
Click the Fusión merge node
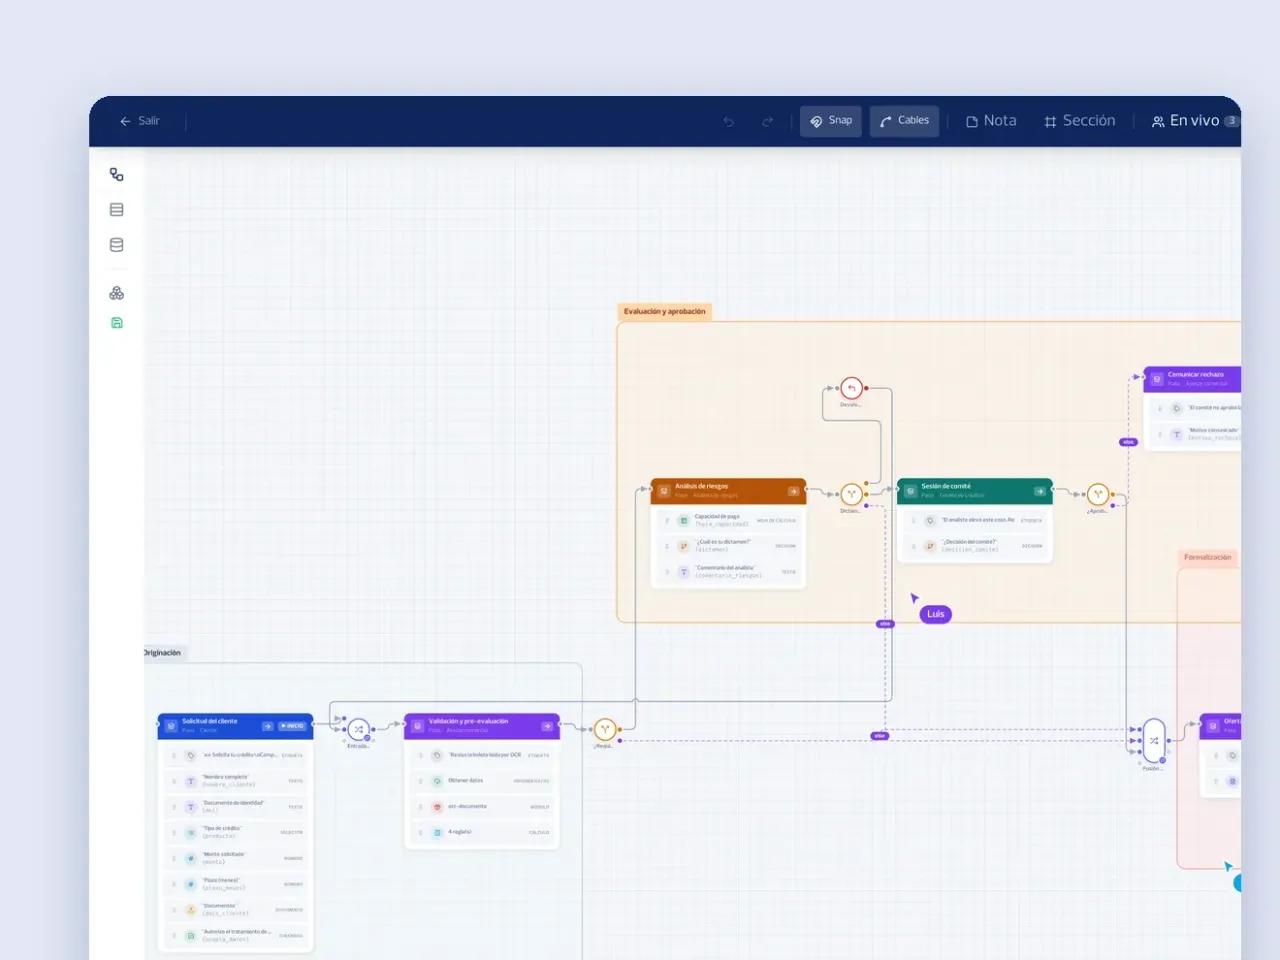click(x=1154, y=741)
